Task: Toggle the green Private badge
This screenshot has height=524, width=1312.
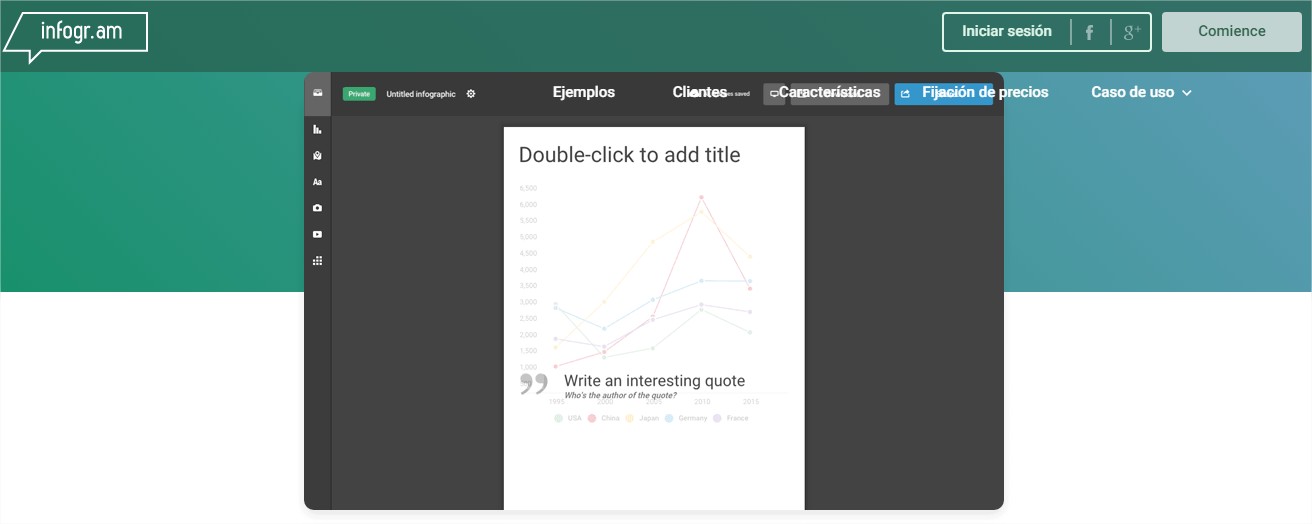Action: pyautogui.click(x=359, y=94)
